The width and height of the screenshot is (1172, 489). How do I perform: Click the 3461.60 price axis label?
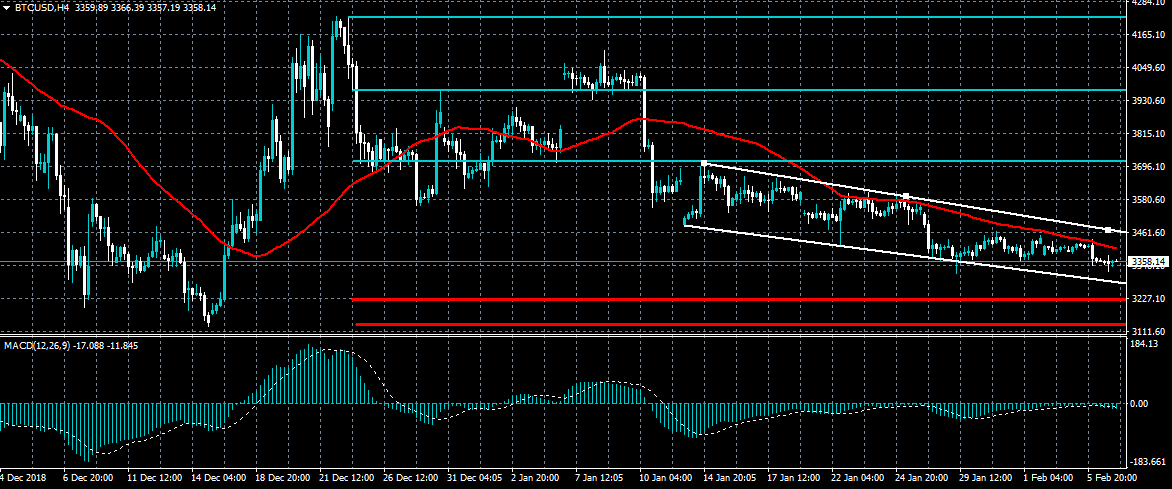(x=1150, y=233)
